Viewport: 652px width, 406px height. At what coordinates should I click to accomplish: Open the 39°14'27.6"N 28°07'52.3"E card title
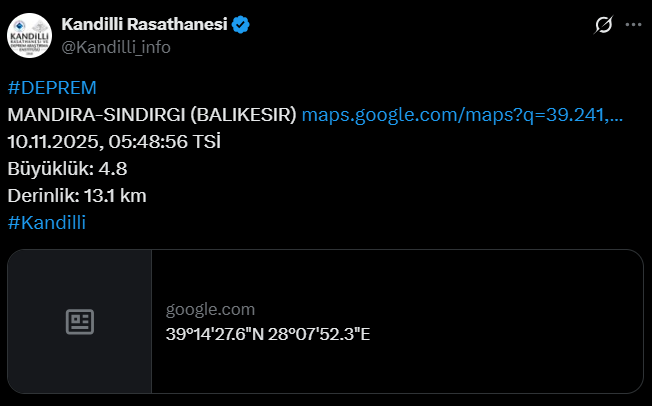coord(268,333)
